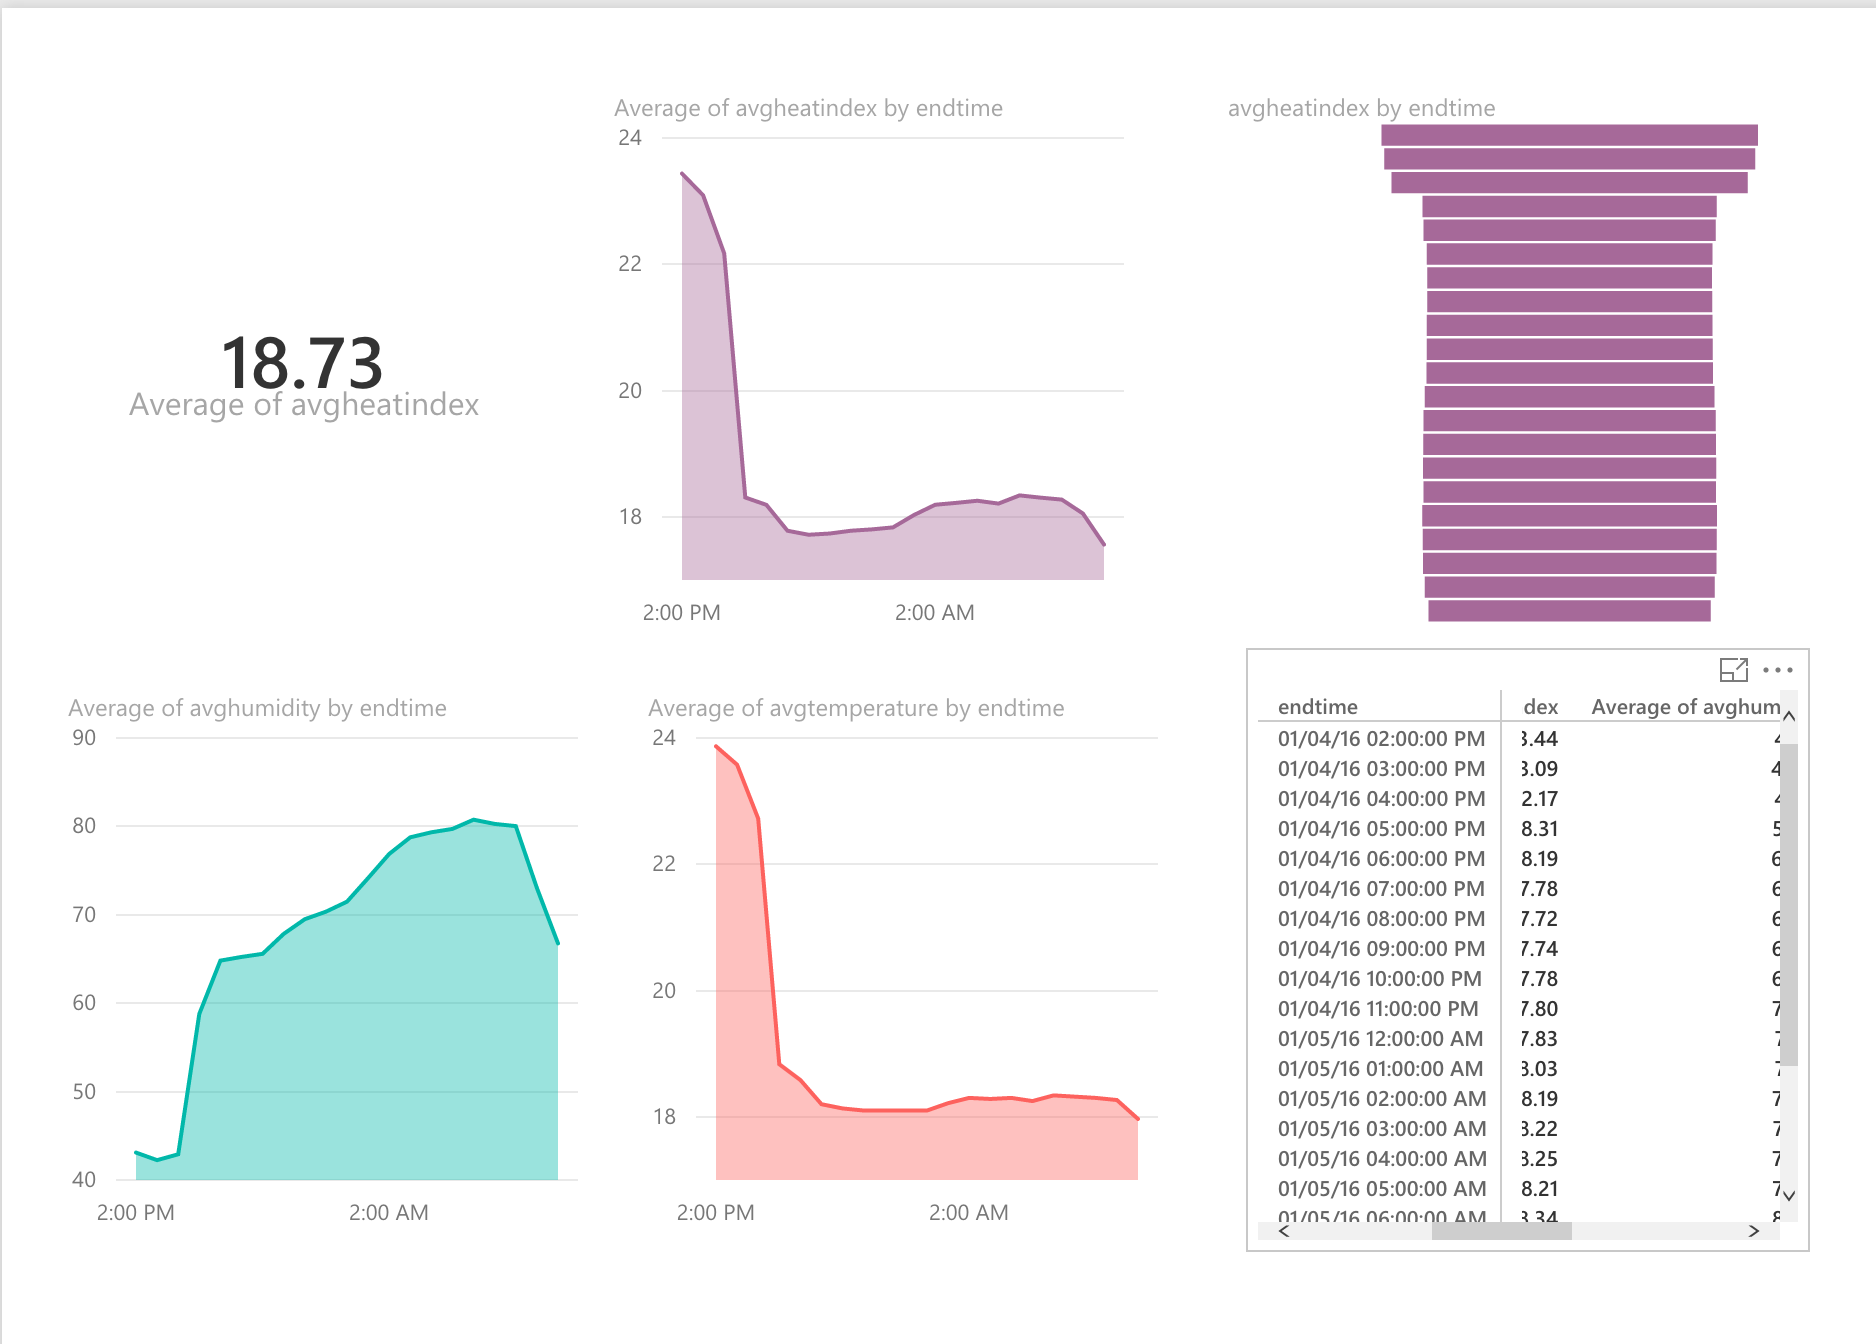Click the table's vertical scrollbar thumb
Viewport: 1876px width, 1344px height.
[x=1789, y=904]
